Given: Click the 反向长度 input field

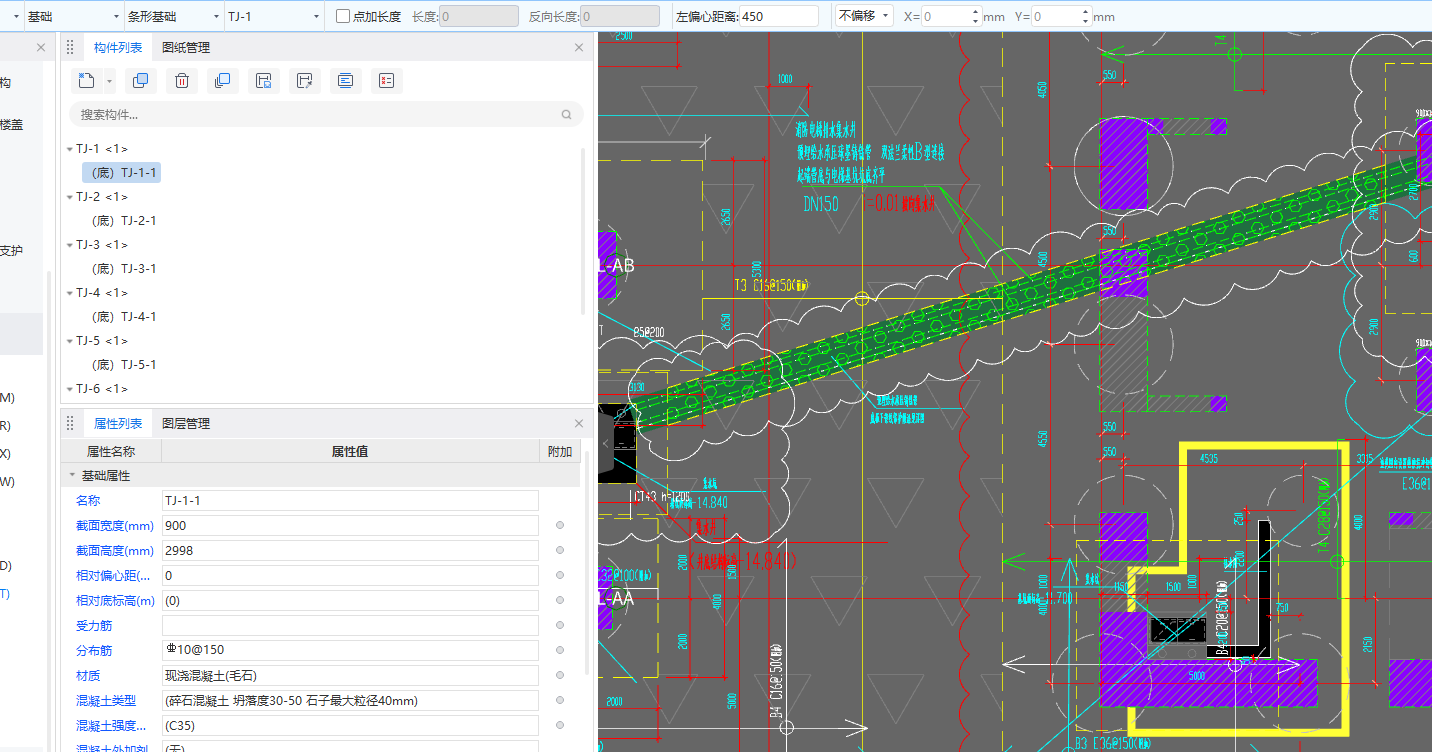Looking at the screenshot, I should click(620, 16).
